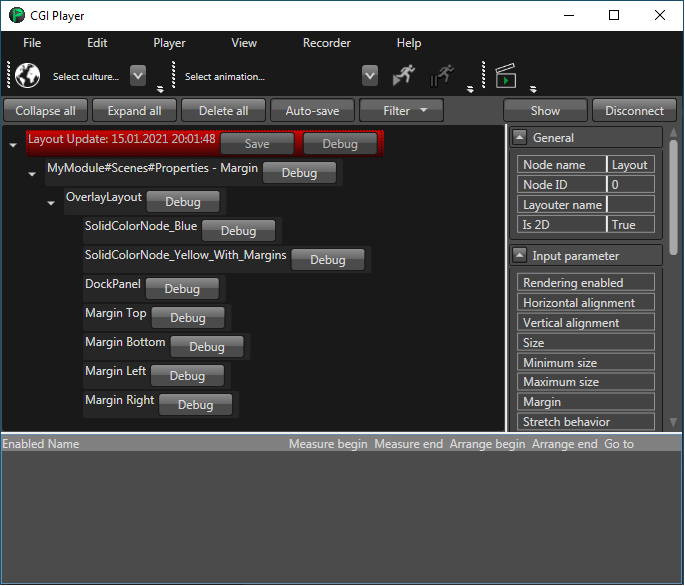Image resolution: width=685 pixels, height=586 pixels.
Task: Click the Delete all button
Action: 223,111
